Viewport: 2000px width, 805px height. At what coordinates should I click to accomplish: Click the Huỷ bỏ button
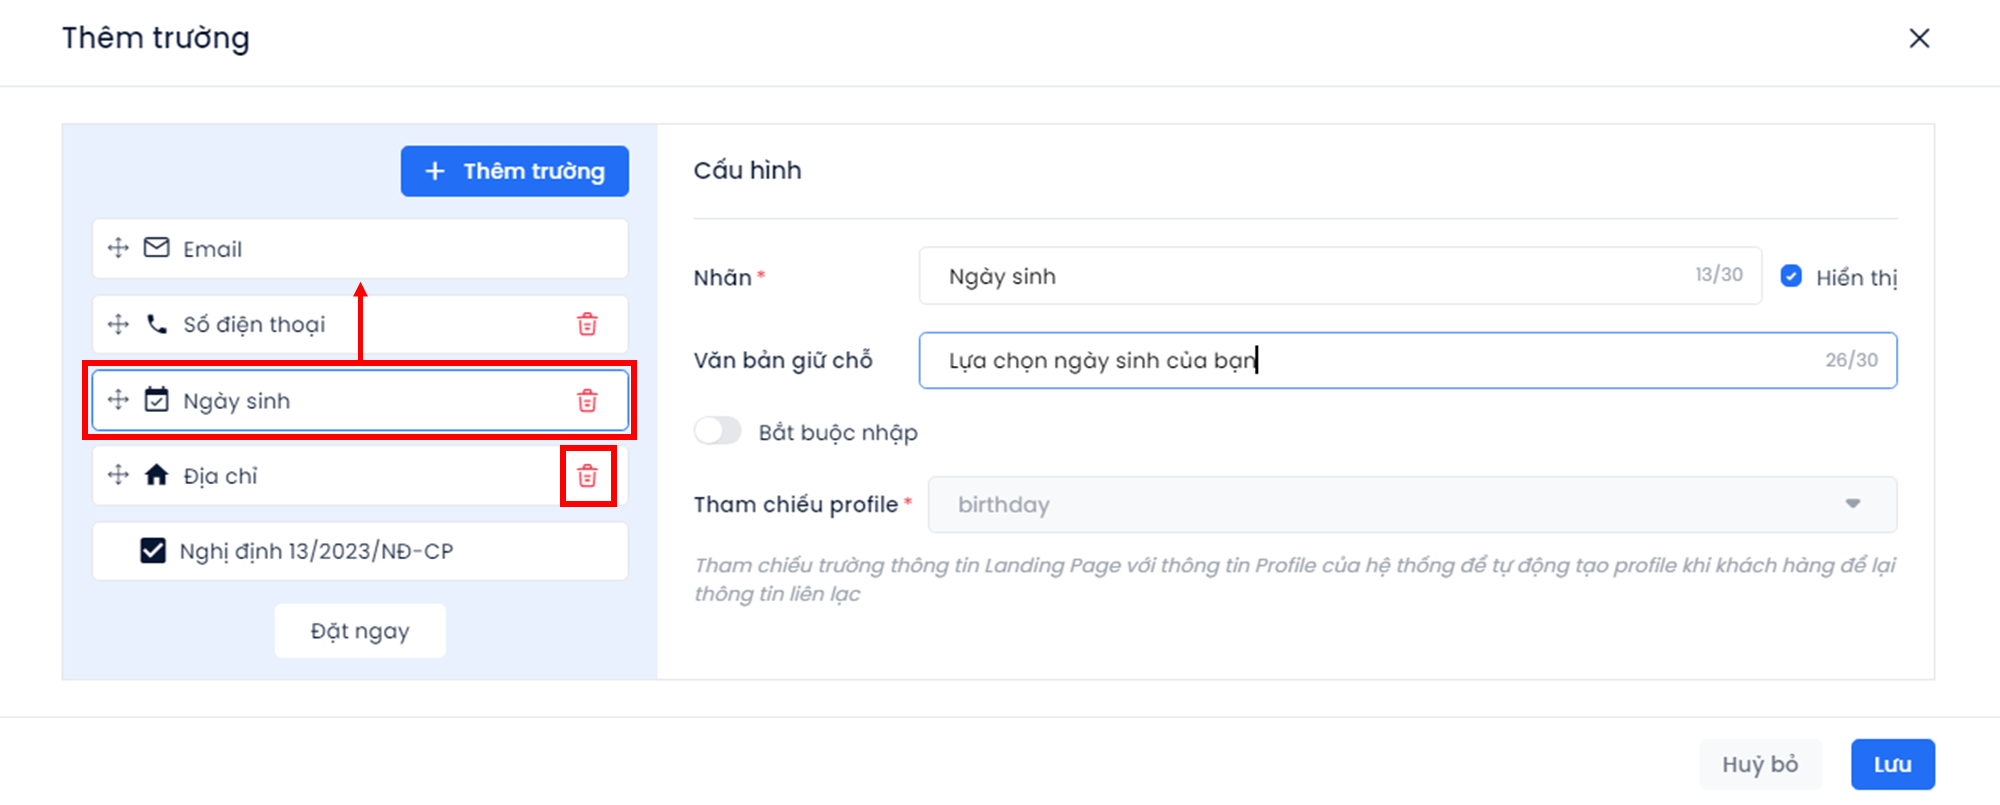(1760, 764)
